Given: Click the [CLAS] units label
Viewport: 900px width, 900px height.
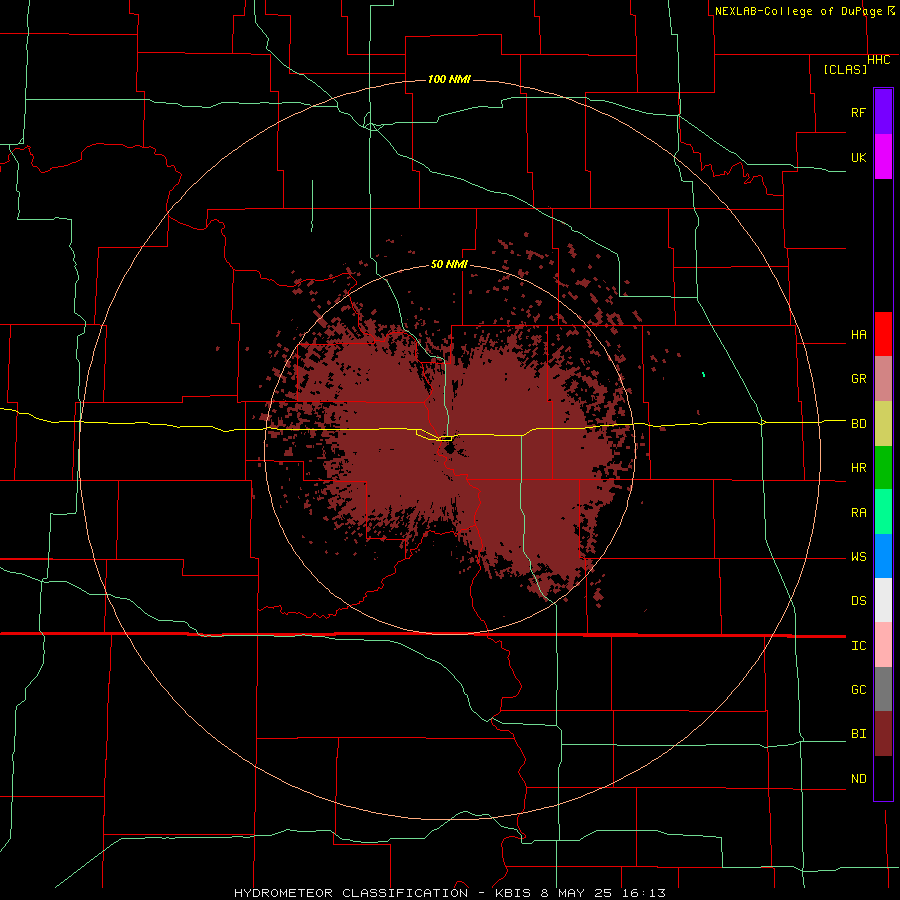Looking at the screenshot, I should (x=845, y=70).
